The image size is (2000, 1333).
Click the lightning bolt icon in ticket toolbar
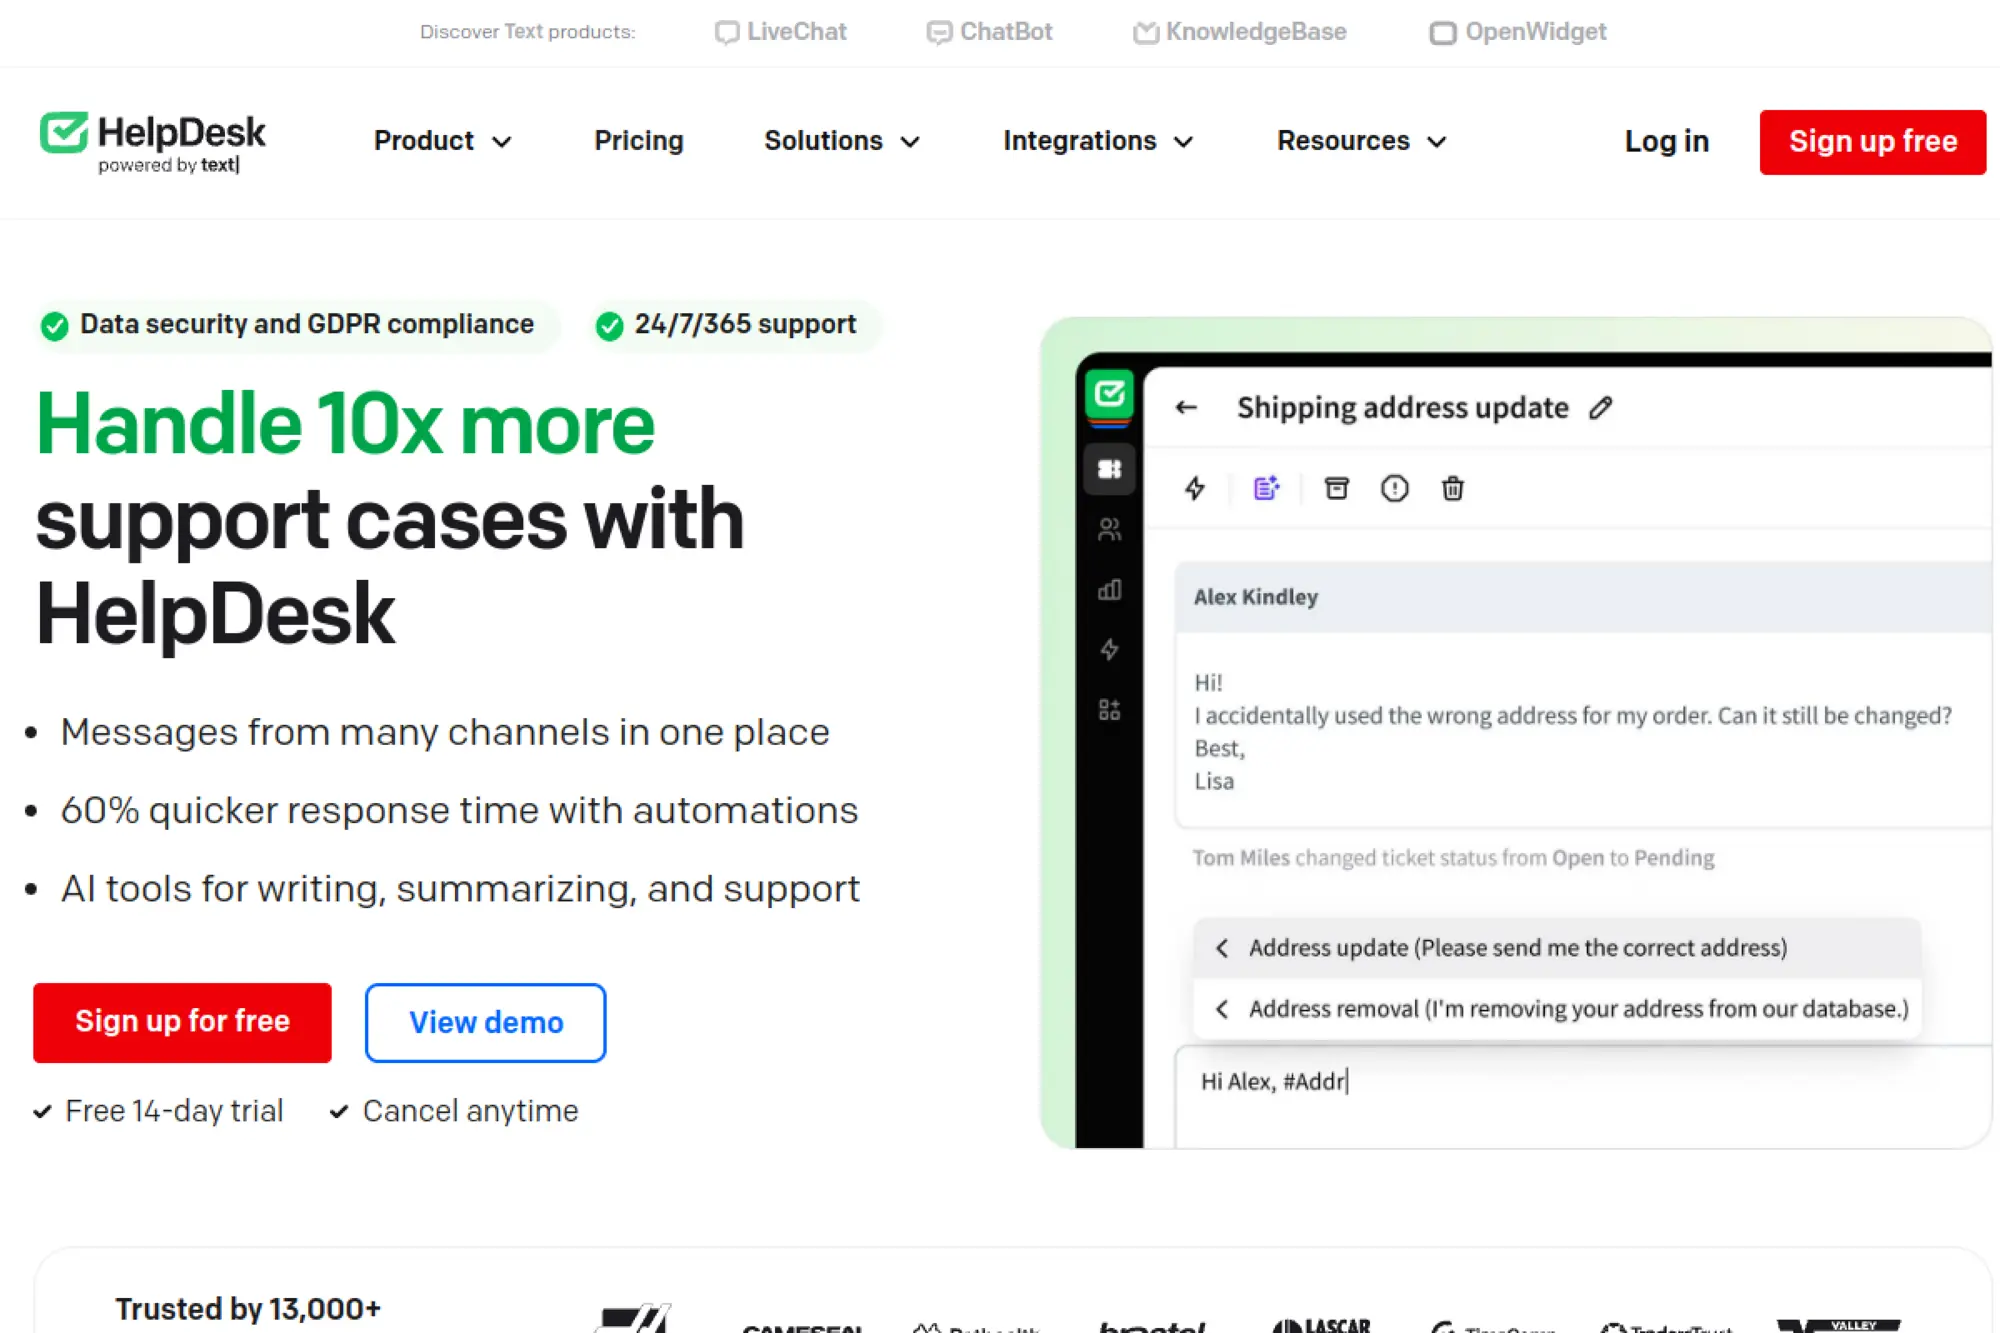coord(1194,488)
